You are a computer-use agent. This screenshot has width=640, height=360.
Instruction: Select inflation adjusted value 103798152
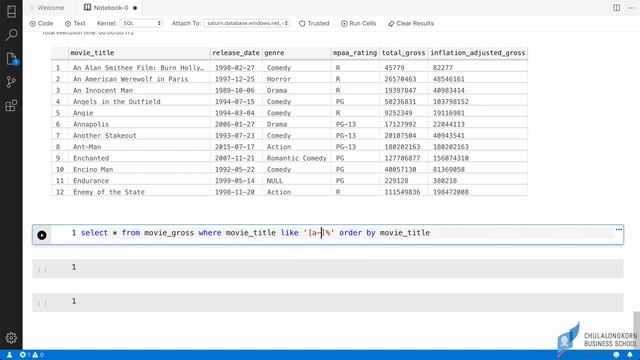[x=478, y=102]
